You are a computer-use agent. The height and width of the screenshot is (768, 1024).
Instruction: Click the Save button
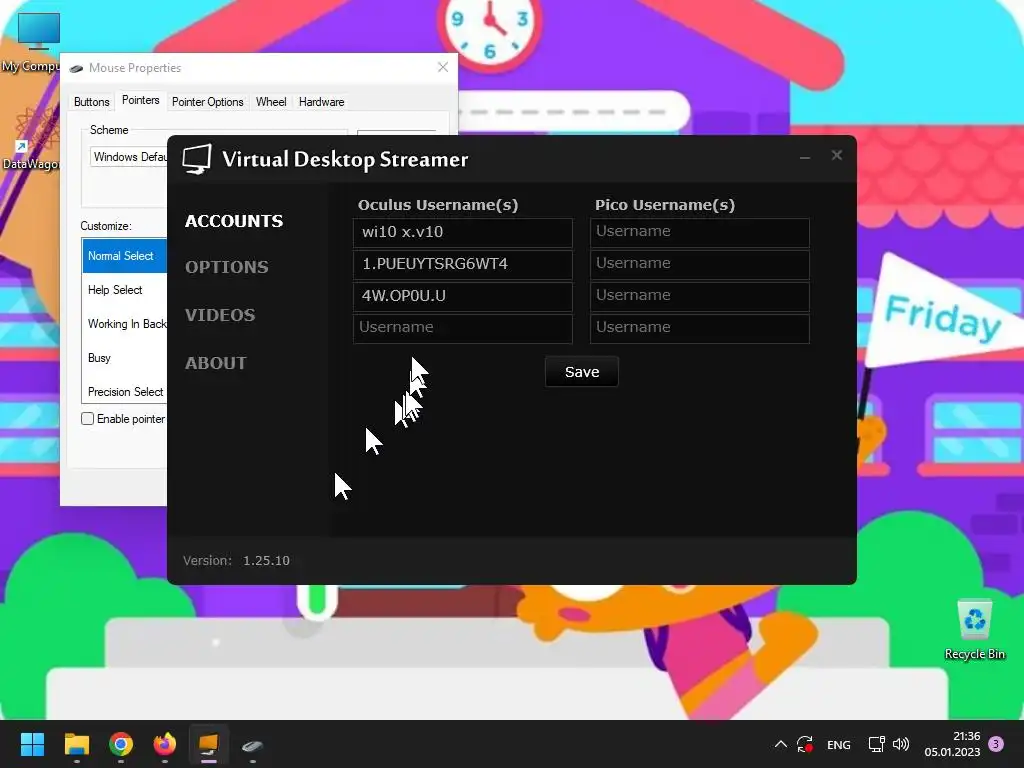(581, 372)
